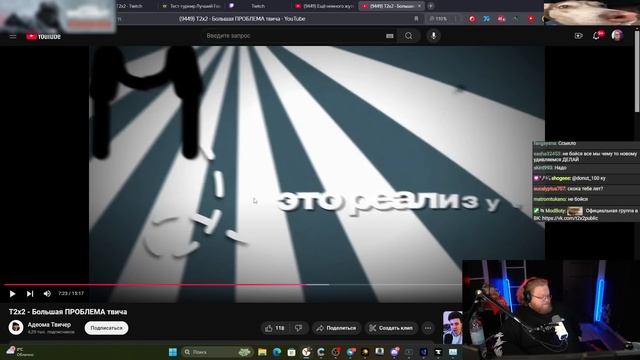Open the YouTube account avatar menu
Screen dimensions: 640x360
[617, 36]
